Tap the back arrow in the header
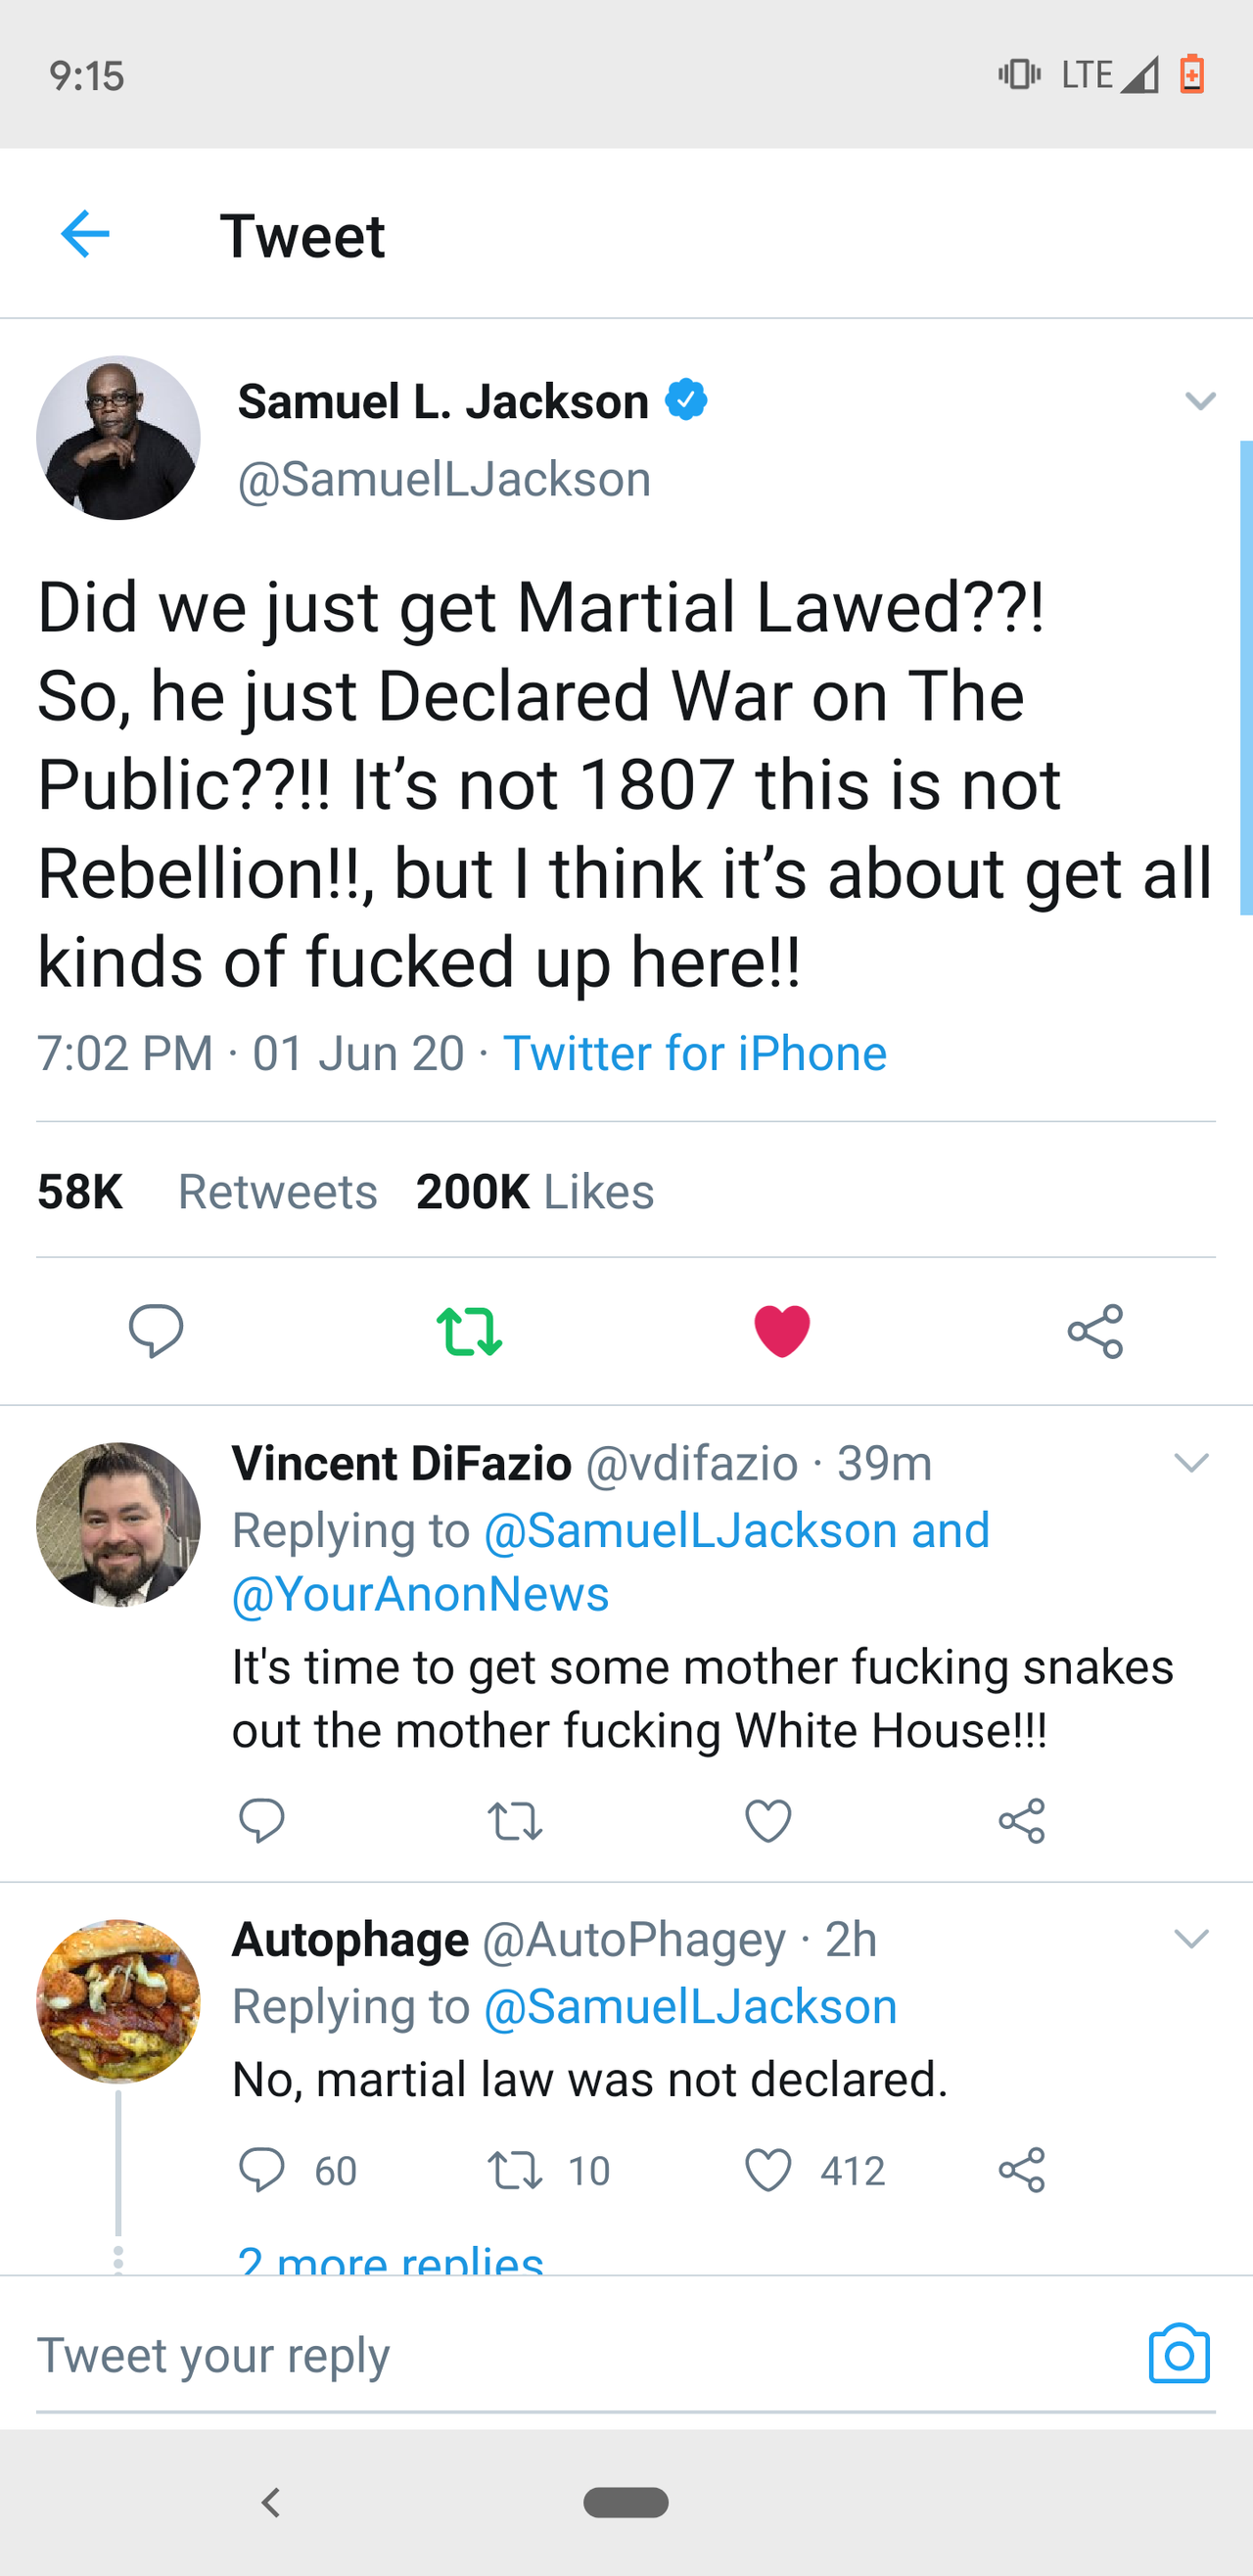The width and height of the screenshot is (1253, 2576). pyautogui.click(x=85, y=235)
